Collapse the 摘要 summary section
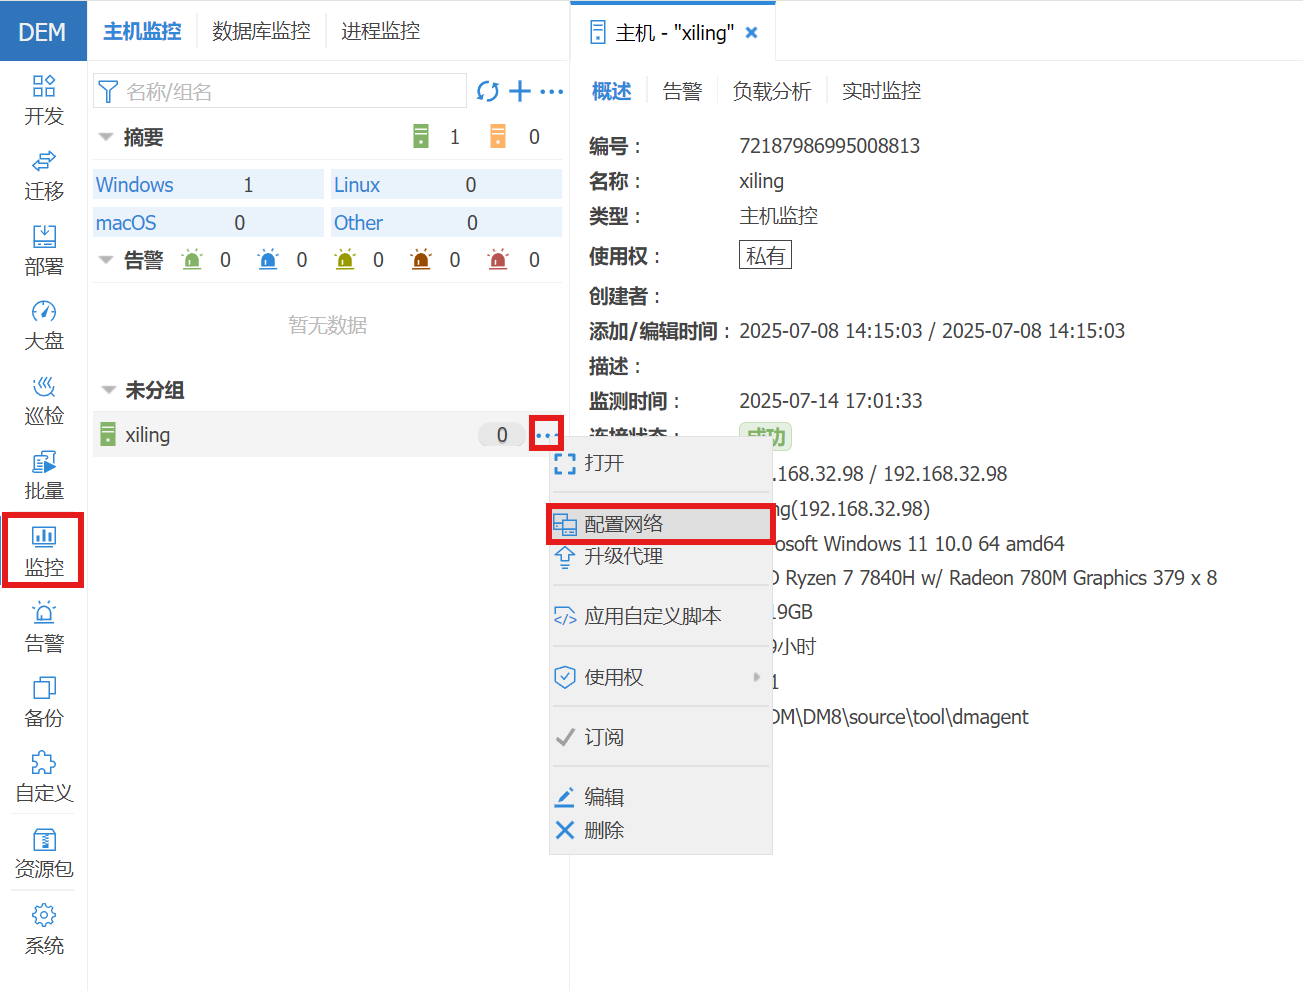This screenshot has height=991, width=1303. pyautogui.click(x=108, y=137)
